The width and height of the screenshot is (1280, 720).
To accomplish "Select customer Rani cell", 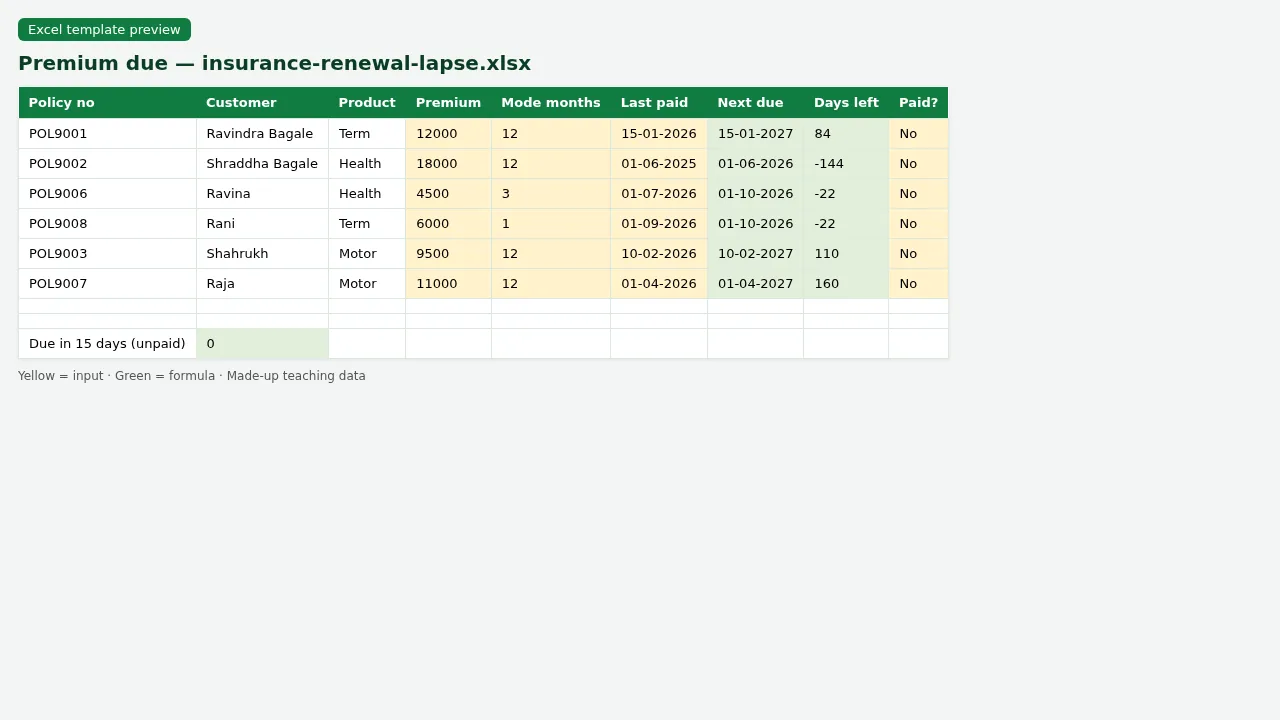I will click(x=262, y=224).
